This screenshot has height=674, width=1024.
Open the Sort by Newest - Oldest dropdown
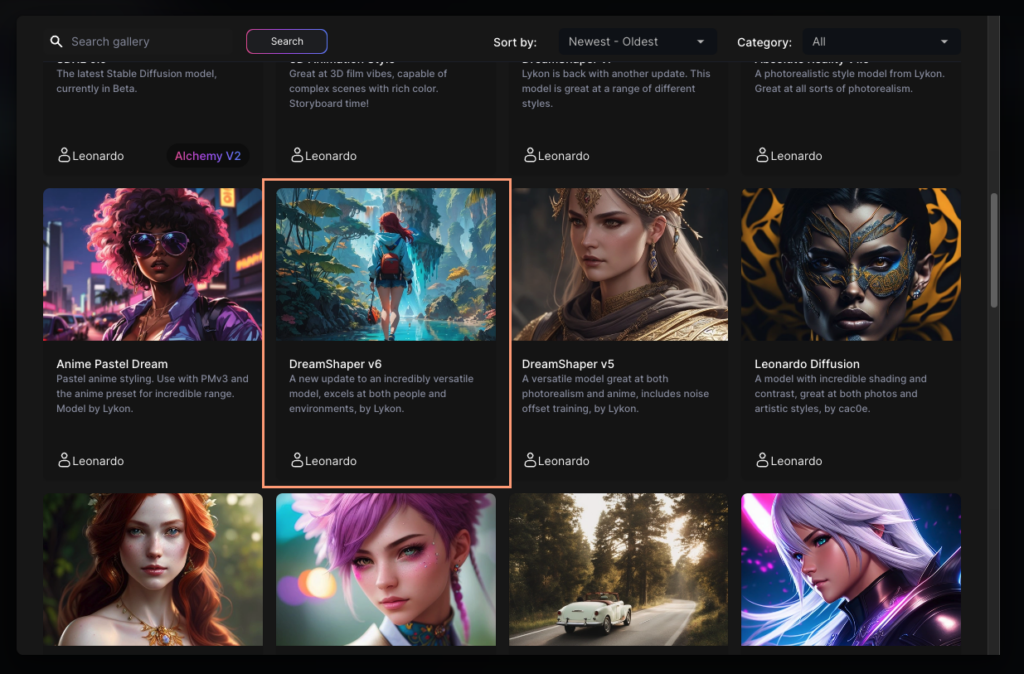pos(636,42)
